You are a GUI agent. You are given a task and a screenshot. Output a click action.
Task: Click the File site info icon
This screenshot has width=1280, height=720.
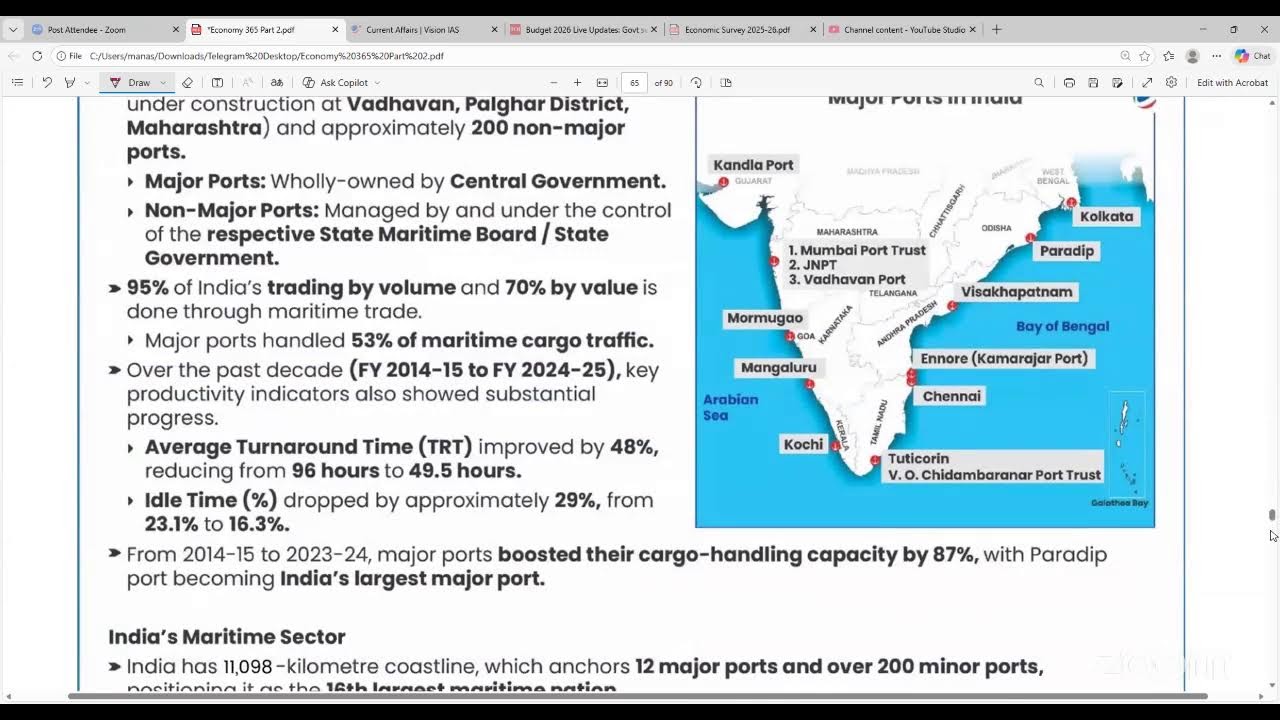point(69,56)
